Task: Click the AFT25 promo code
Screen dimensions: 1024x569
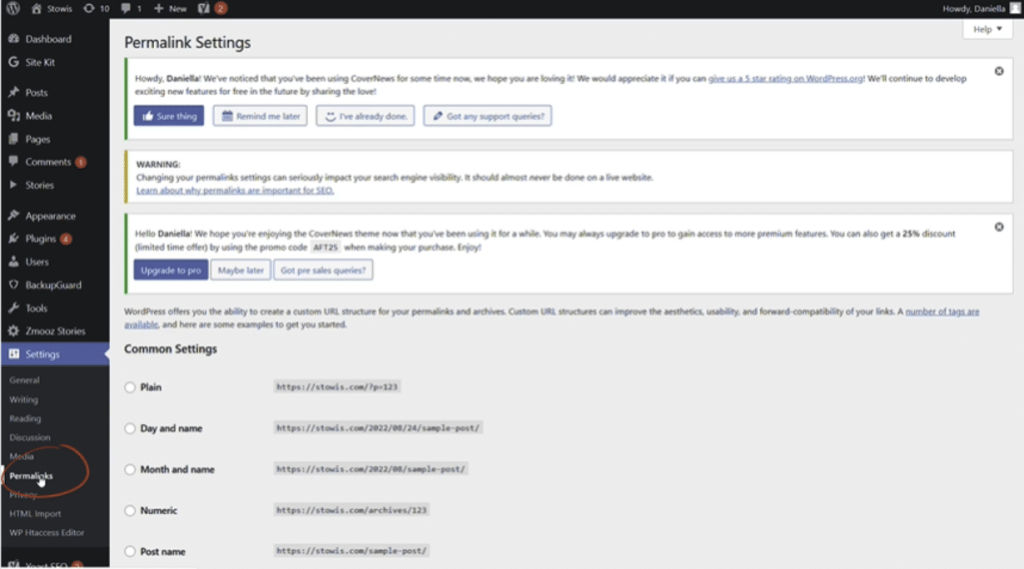Action: [325, 248]
